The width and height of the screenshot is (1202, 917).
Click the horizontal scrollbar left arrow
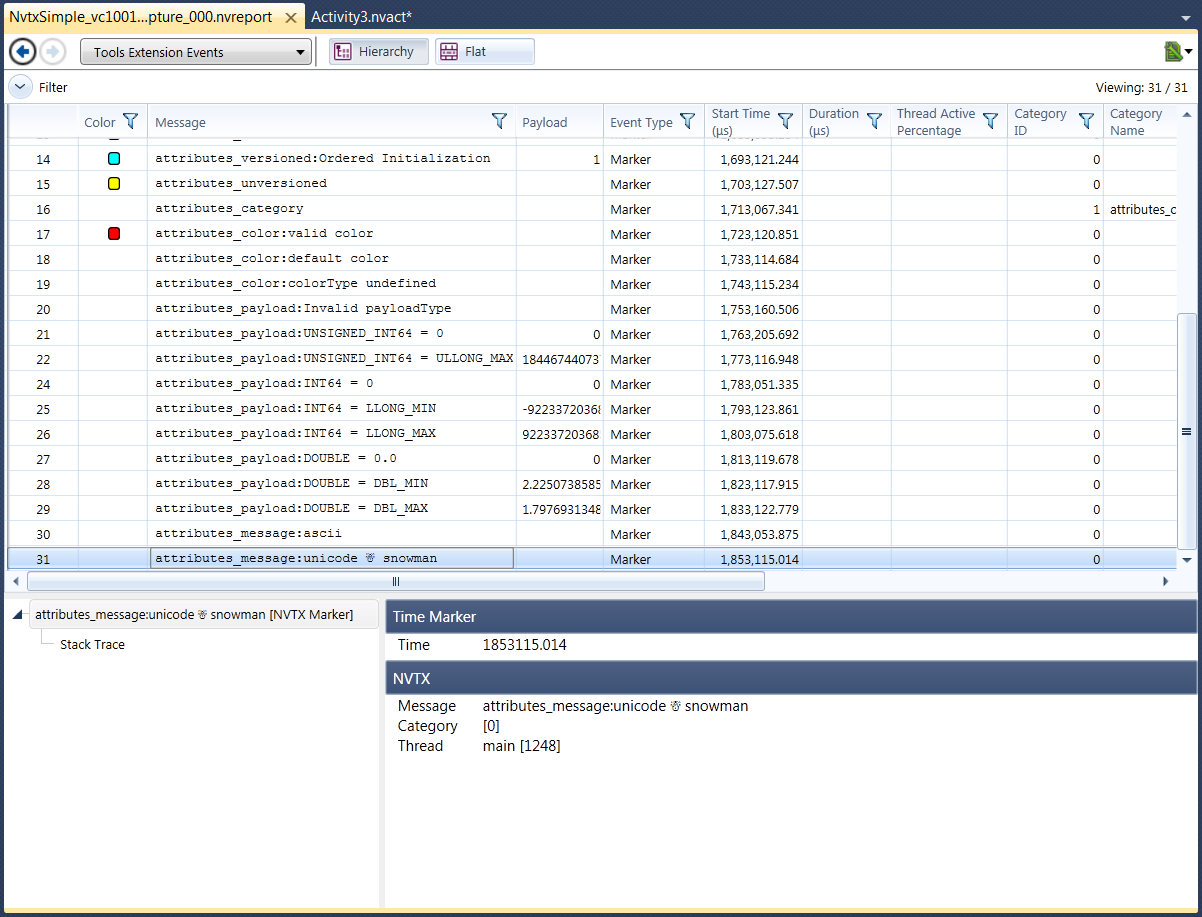tap(16, 581)
